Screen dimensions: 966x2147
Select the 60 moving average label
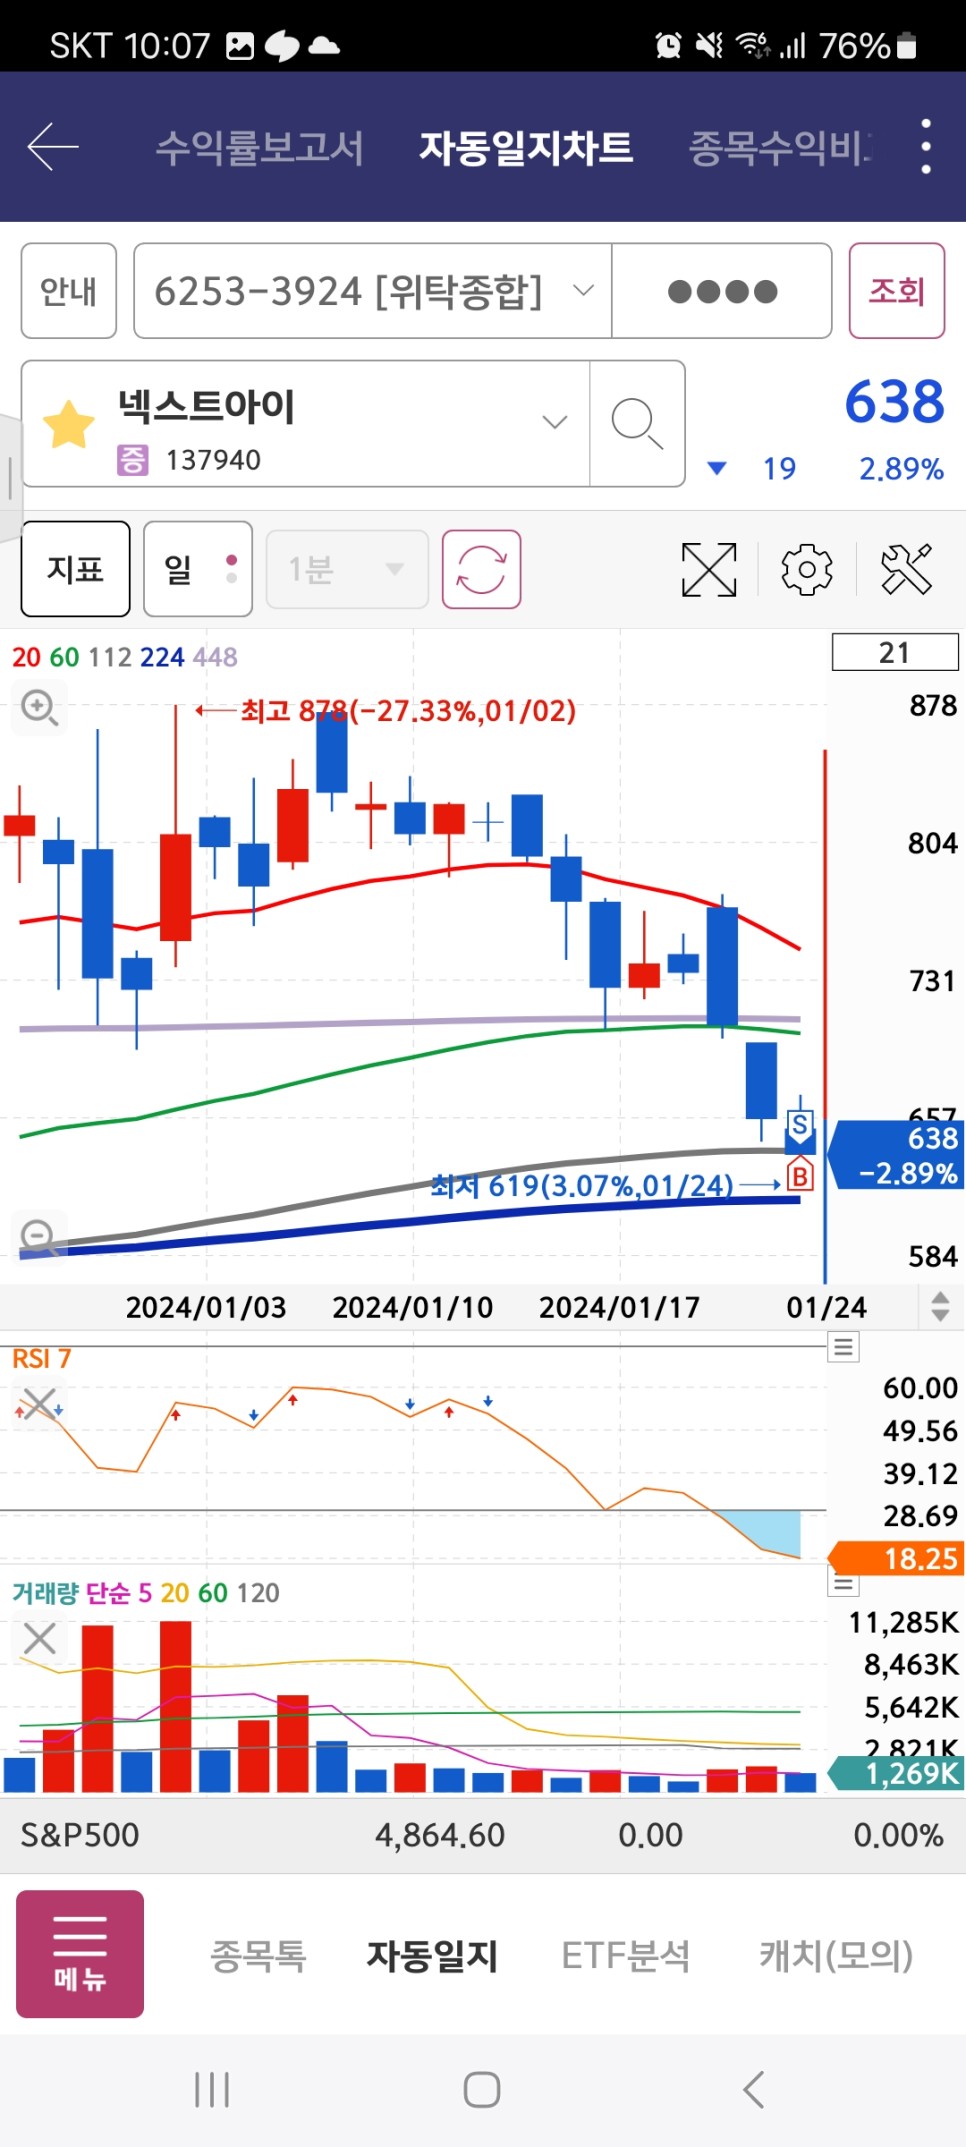(x=64, y=657)
